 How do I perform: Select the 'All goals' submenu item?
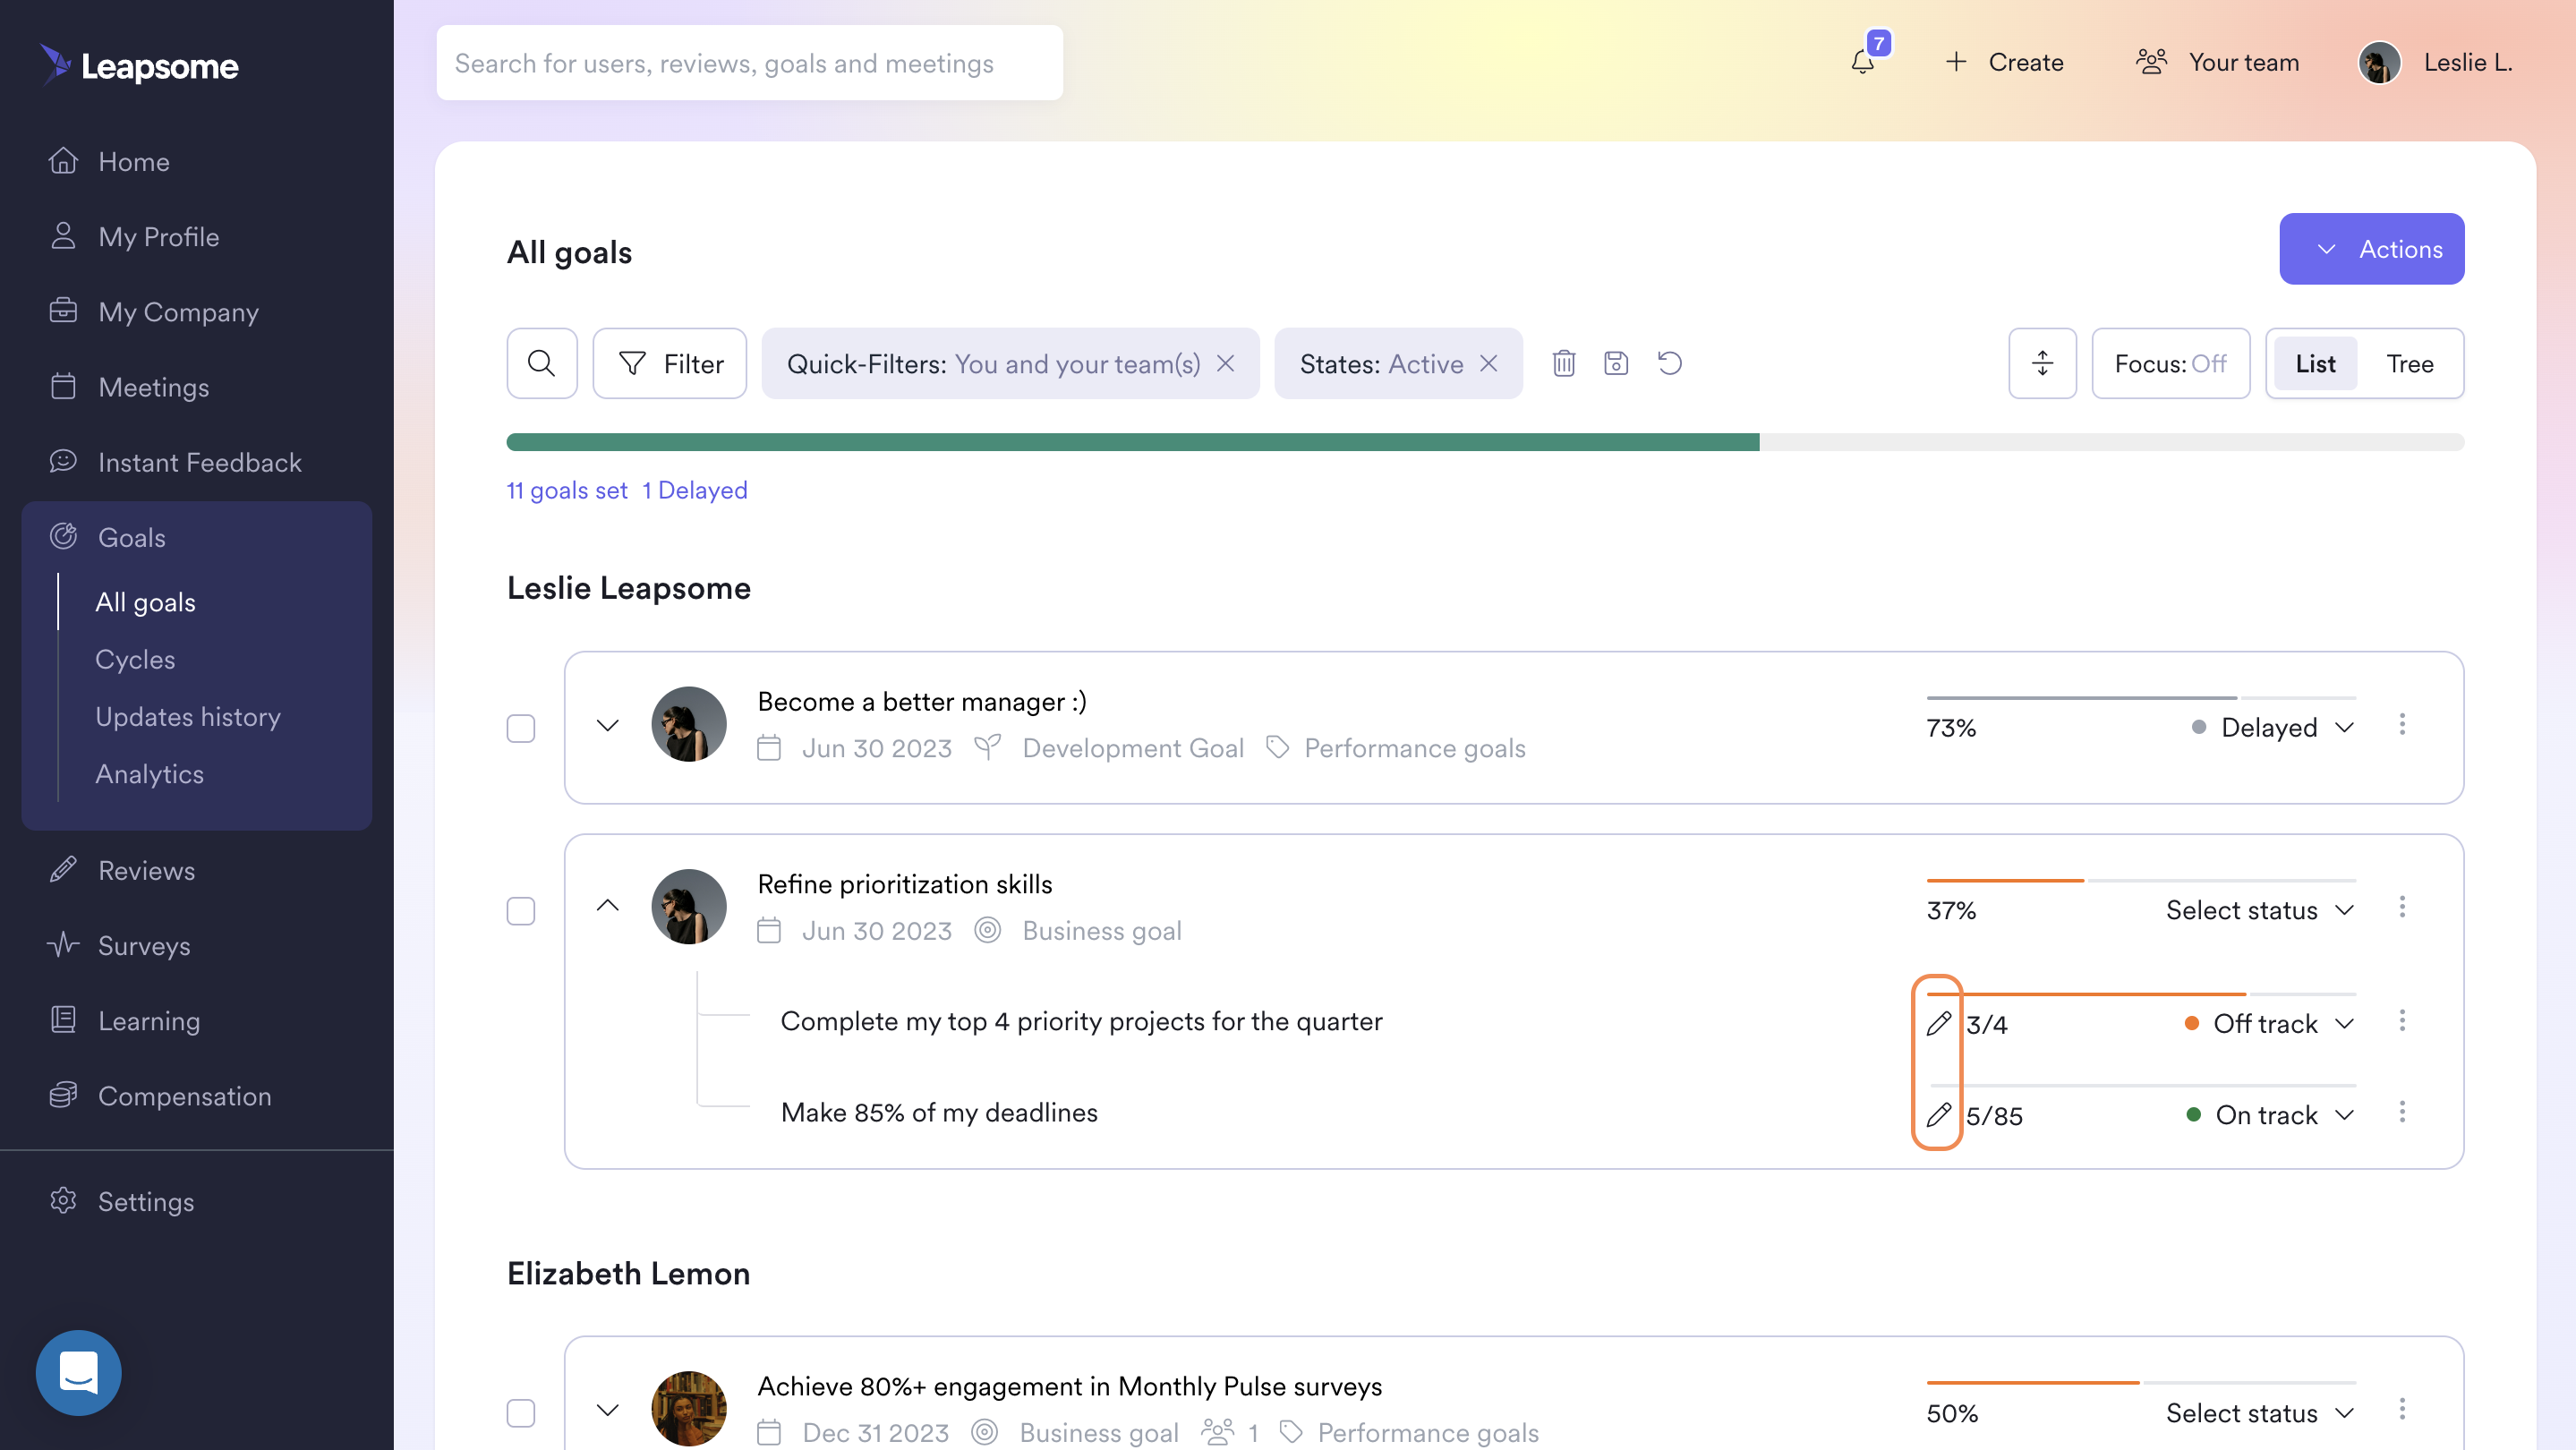145,602
